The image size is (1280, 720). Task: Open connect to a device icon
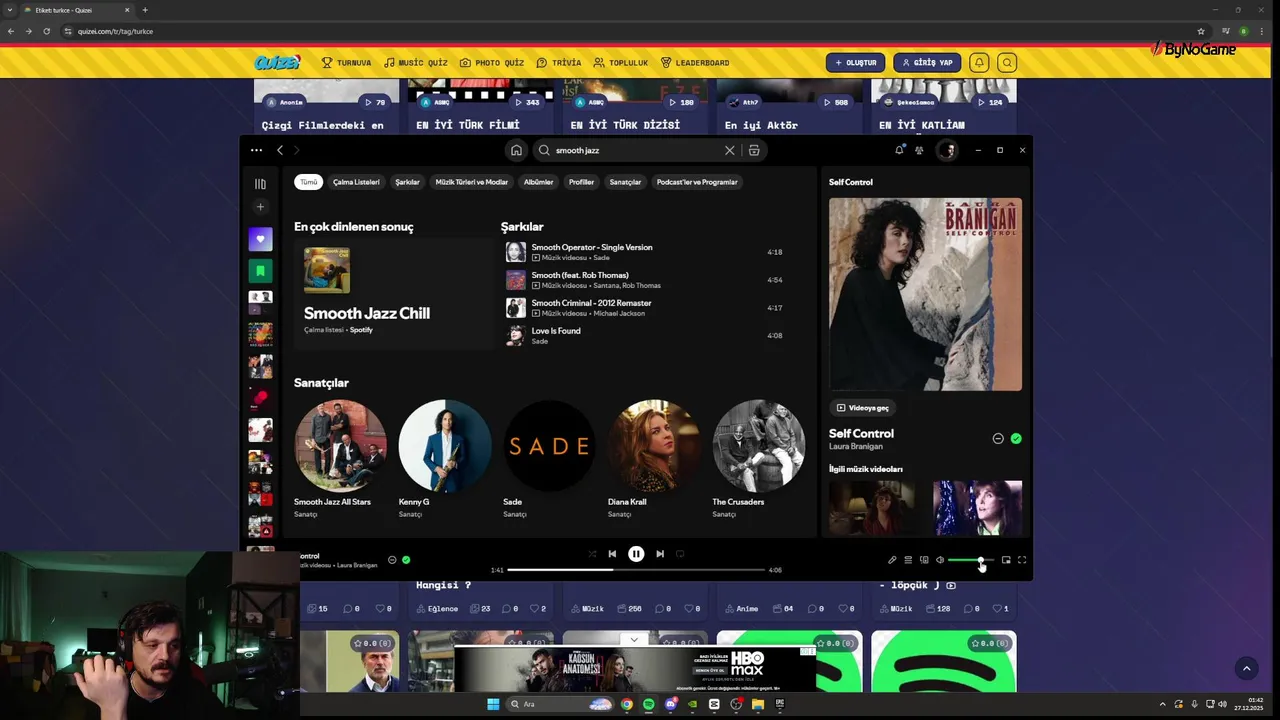(924, 560)
